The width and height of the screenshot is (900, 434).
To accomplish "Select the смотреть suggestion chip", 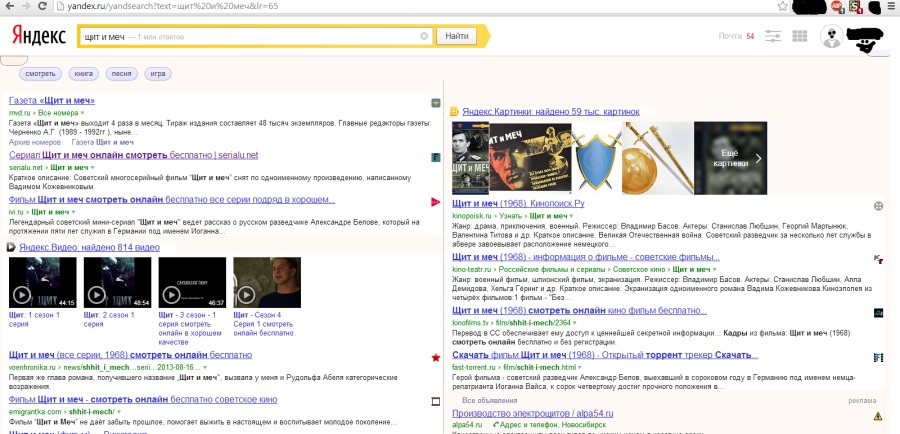I will point(40,74).
